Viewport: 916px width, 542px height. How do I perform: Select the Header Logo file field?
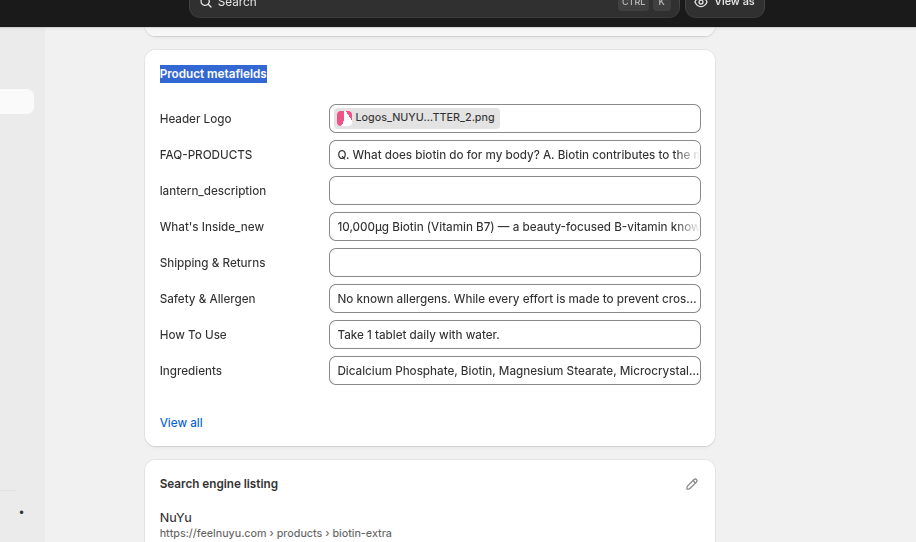point(600,118)
